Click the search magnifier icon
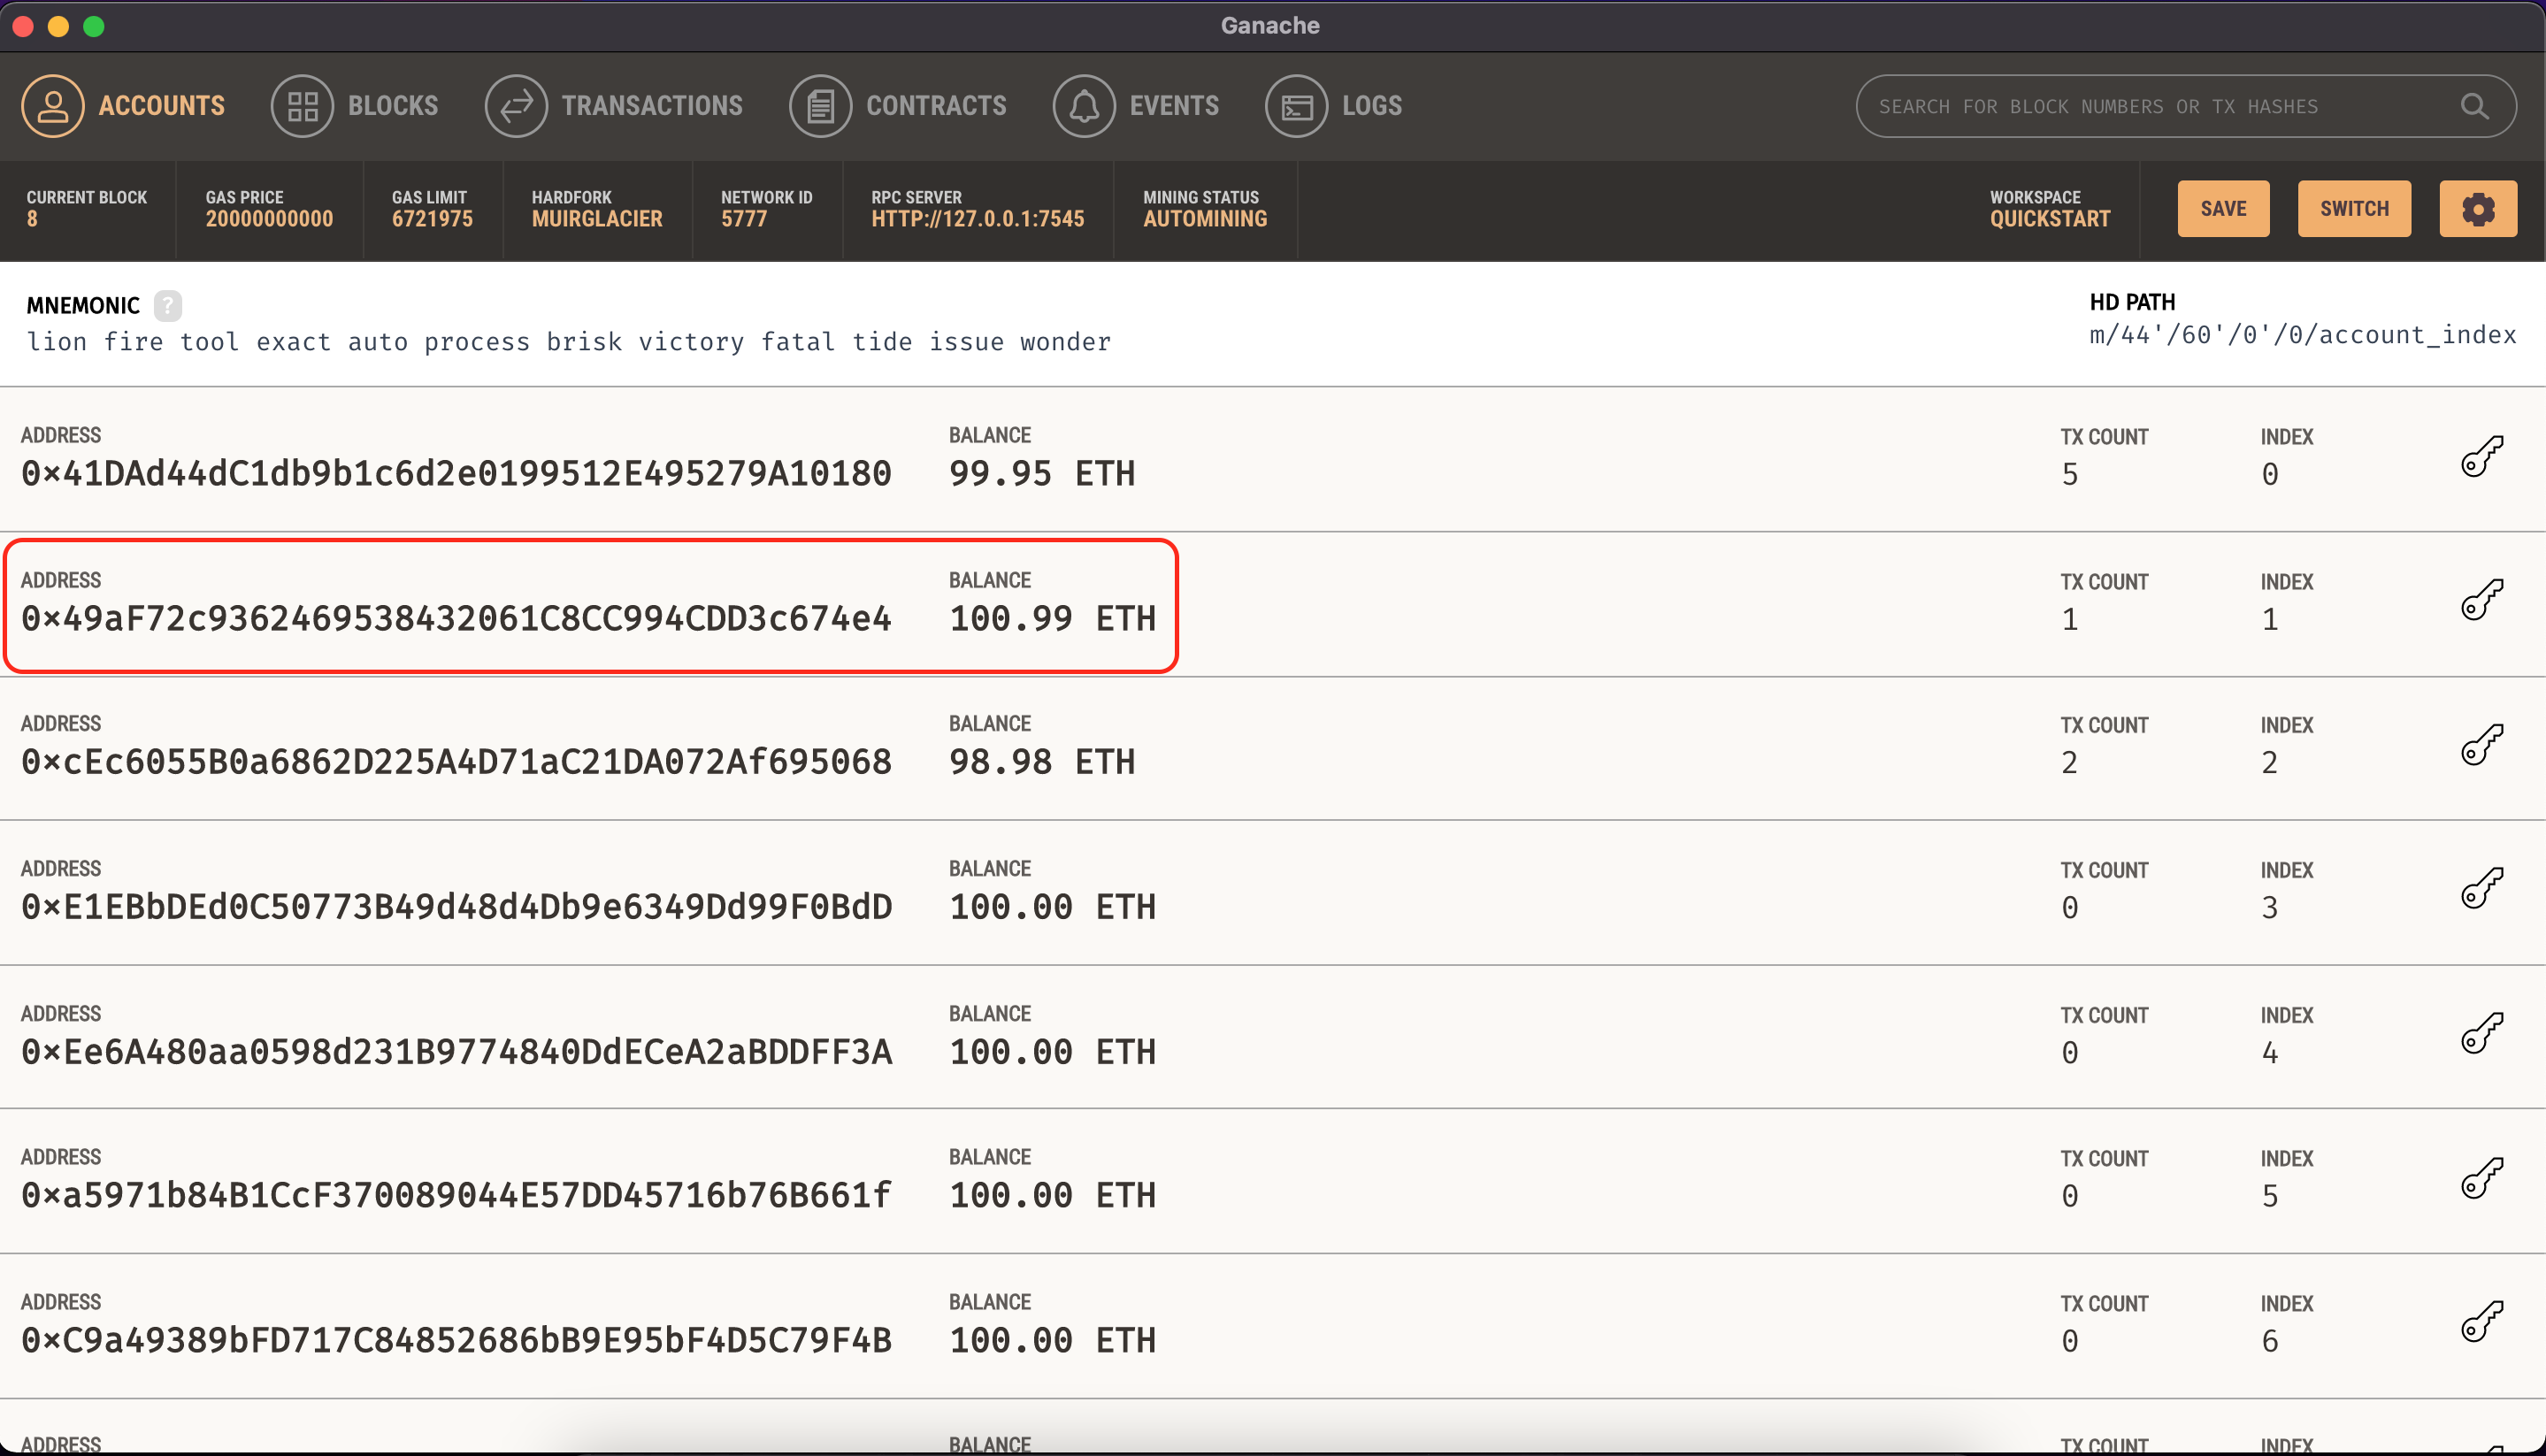 [2474, 106]
